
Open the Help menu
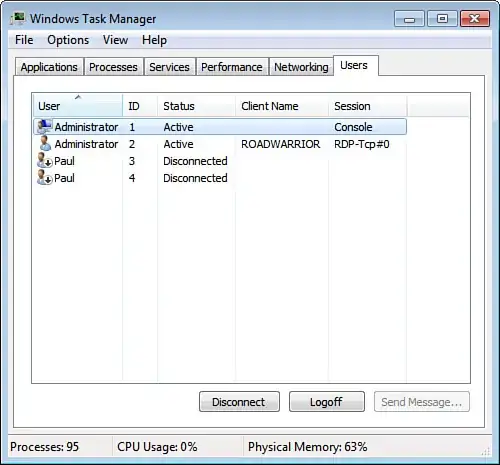[154, 40]
